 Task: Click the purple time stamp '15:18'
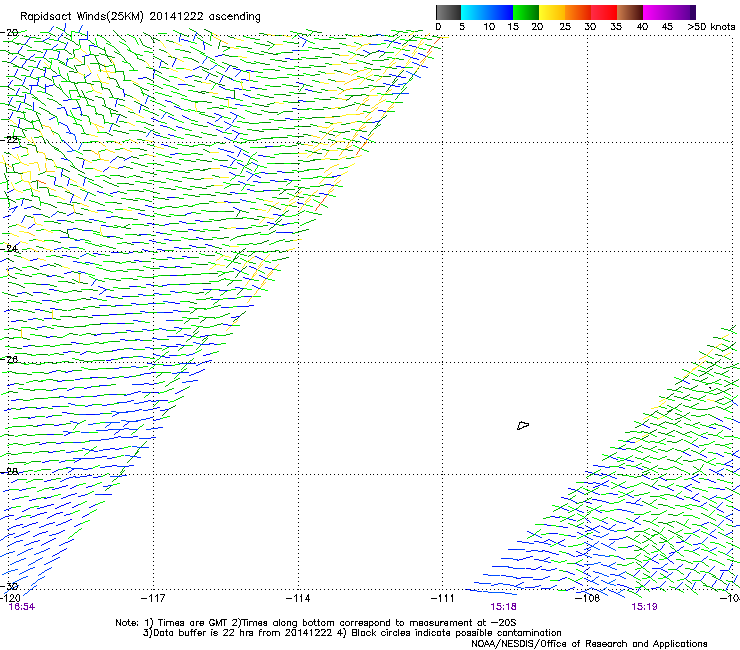[503, 607]
